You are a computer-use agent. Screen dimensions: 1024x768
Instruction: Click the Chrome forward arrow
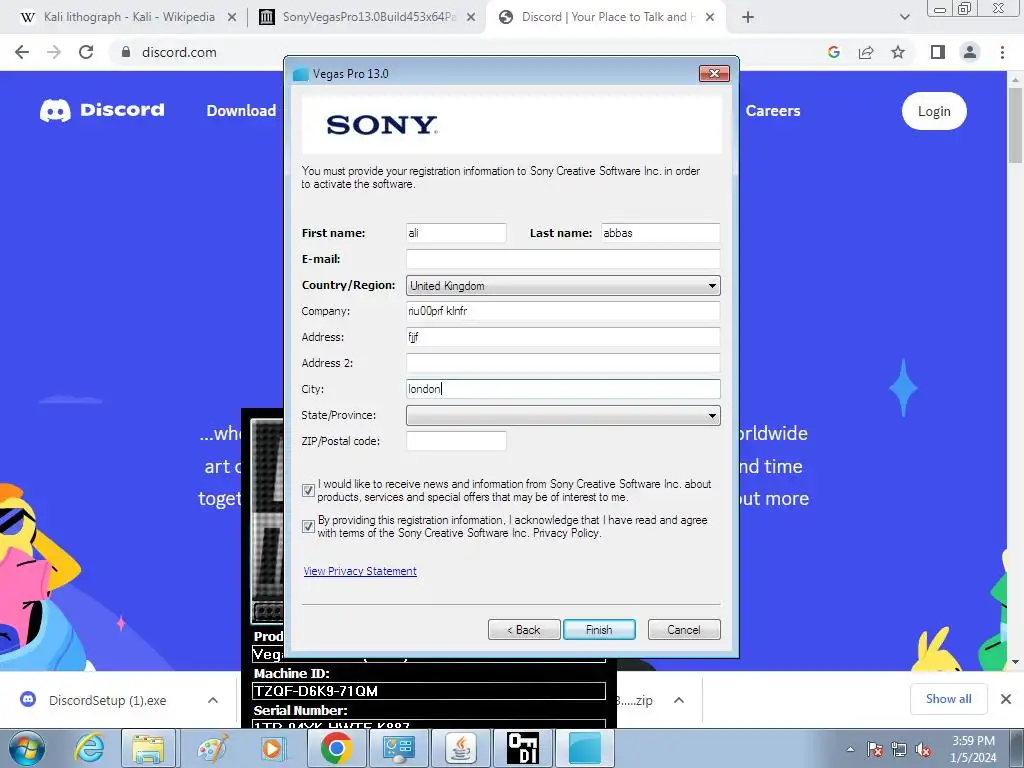[54, 52]
